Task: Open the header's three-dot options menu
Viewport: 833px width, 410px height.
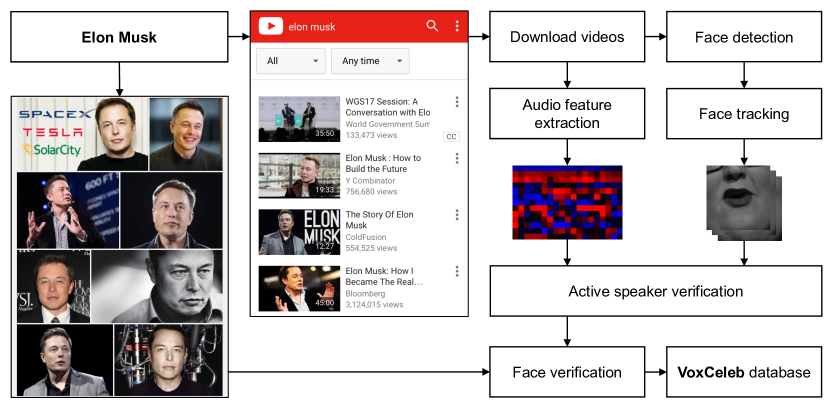Action: click(457, 26)
